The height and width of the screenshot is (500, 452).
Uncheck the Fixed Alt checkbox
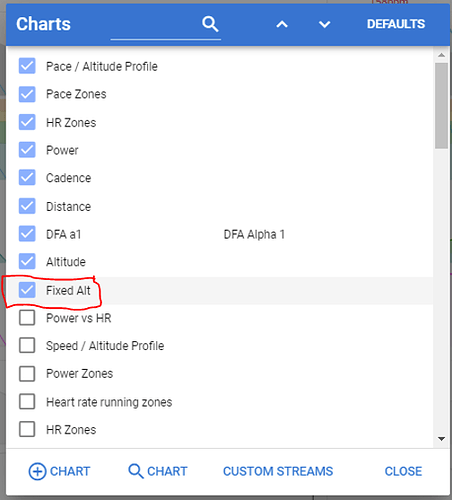pyautogui.click(x=27, y=290)
